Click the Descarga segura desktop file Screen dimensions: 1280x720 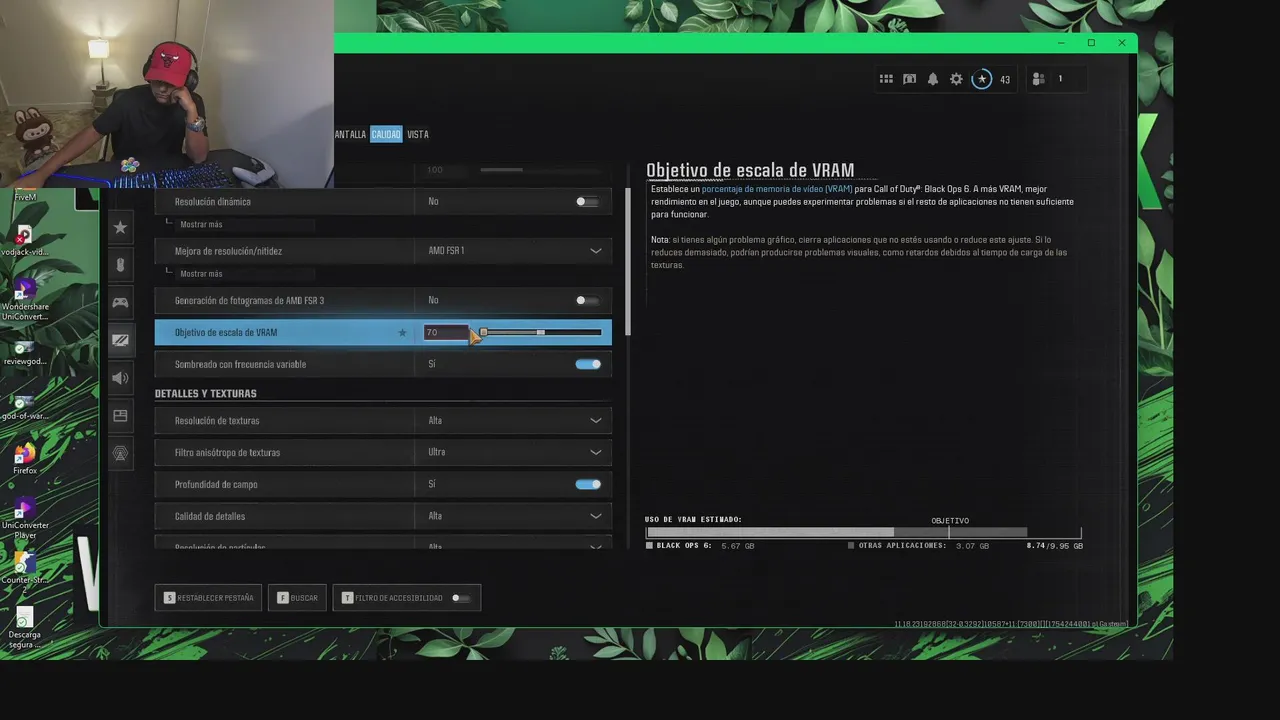click(25, 628)
